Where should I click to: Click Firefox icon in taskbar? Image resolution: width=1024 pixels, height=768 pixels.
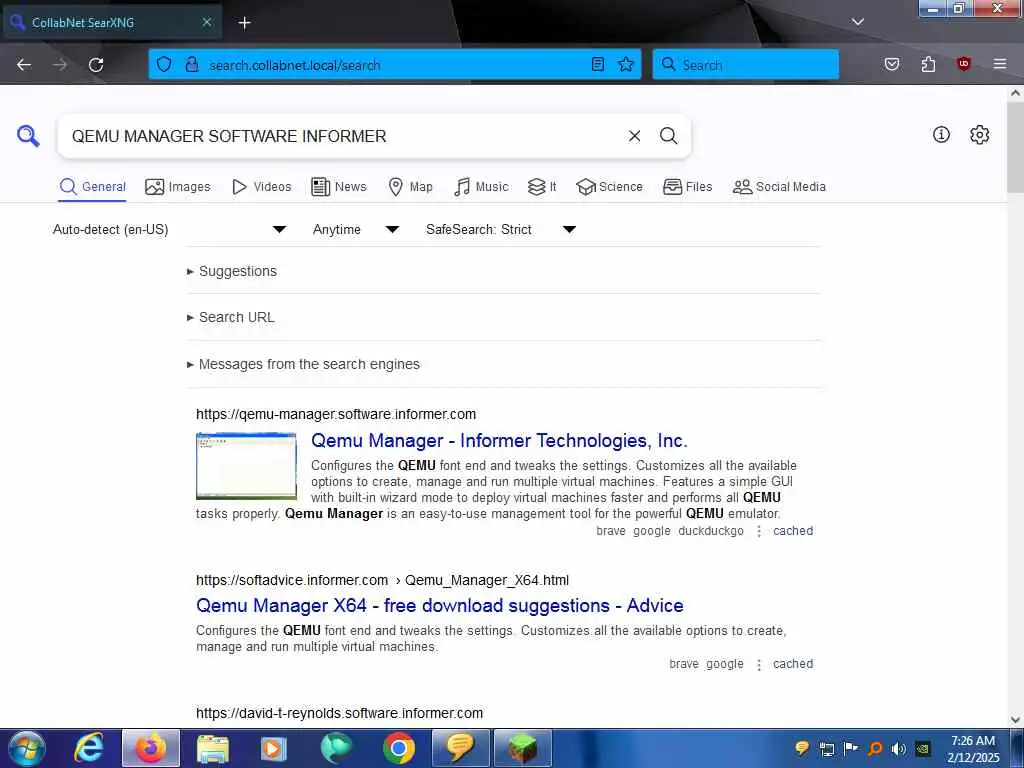[151, 748]
